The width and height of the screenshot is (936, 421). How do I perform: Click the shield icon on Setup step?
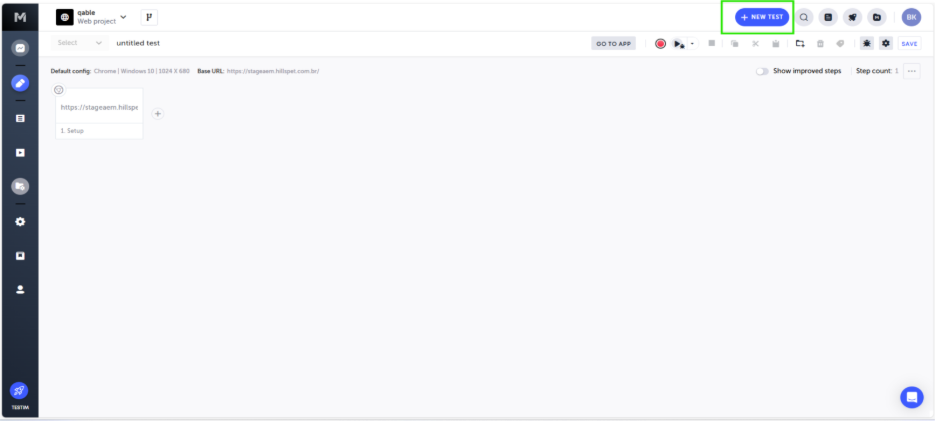click(x=58, y=90)
